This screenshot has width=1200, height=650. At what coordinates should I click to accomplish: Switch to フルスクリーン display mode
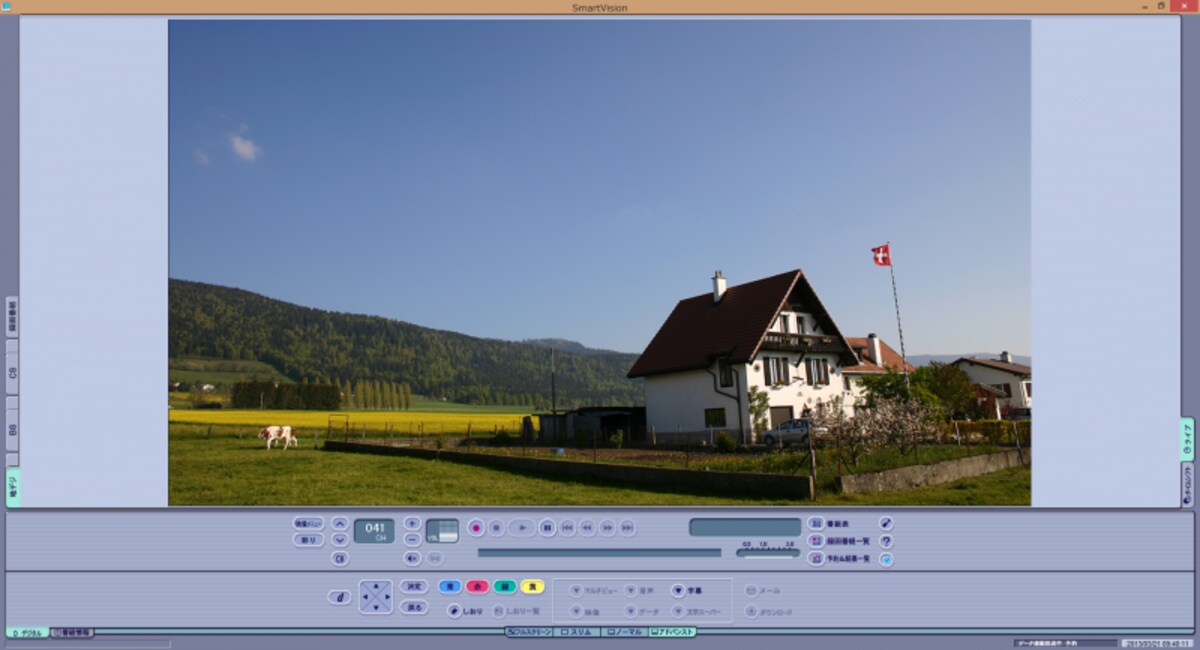click(529, 632)
